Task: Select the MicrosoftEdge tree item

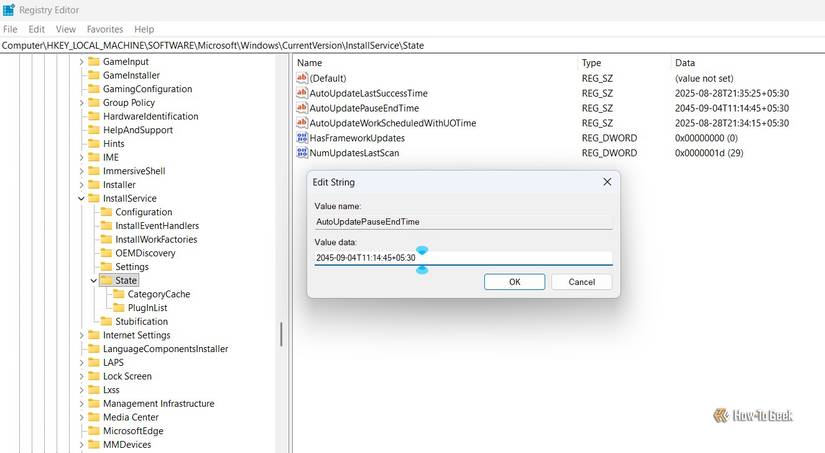Action: pyautogui.click(x=133, y=431)
